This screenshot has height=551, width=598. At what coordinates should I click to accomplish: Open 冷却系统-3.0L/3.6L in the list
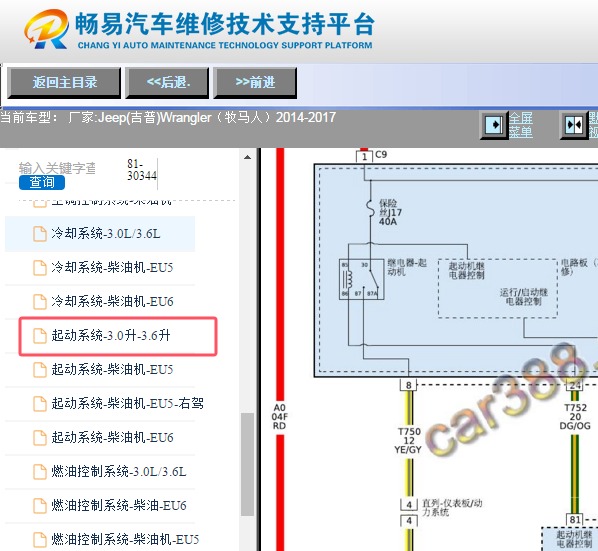coord(100,234)
